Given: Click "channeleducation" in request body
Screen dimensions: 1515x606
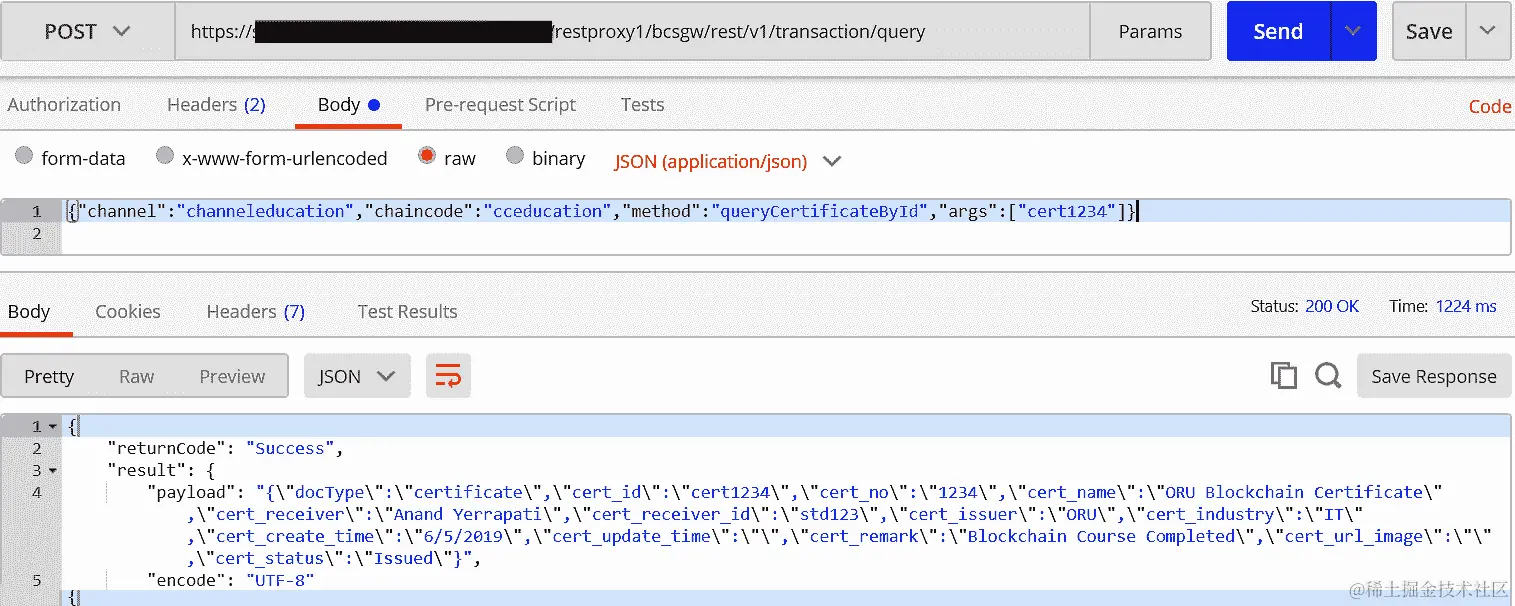Looking at the screenshot, I should click(266, 211).
